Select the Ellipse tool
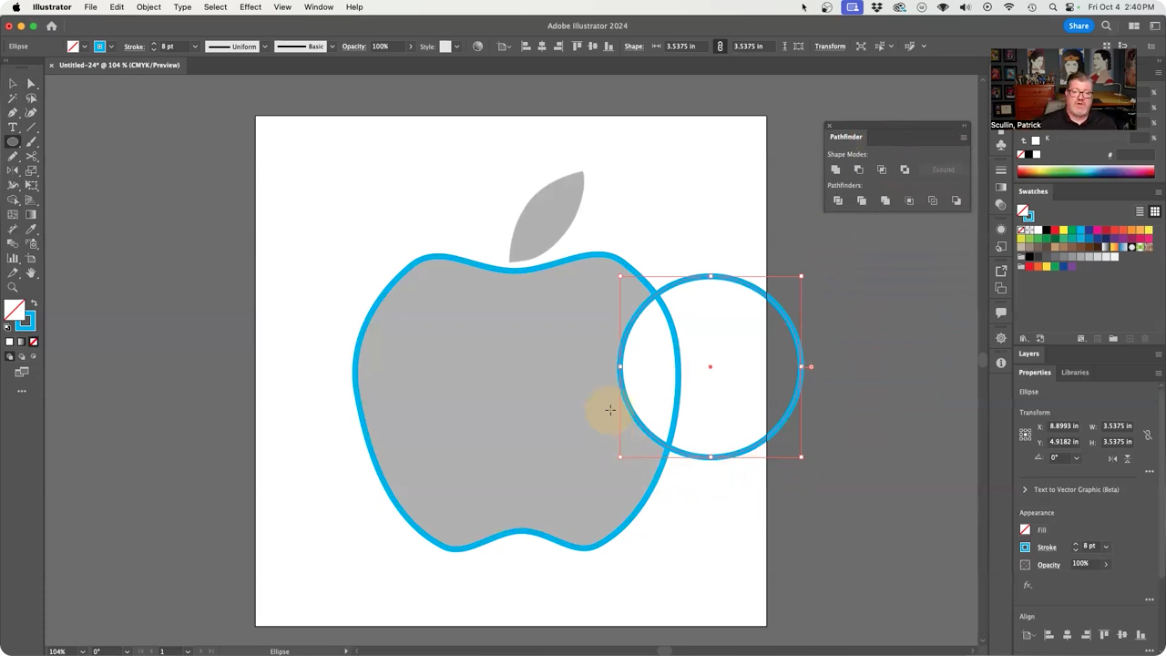1167x656 pixels. click(x=13, y=141)
